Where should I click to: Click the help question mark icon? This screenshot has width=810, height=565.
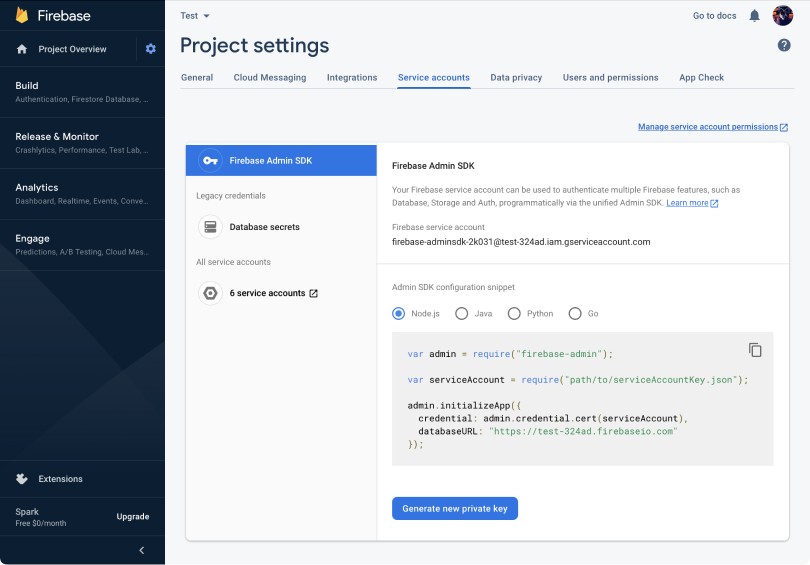coord(784,45)
